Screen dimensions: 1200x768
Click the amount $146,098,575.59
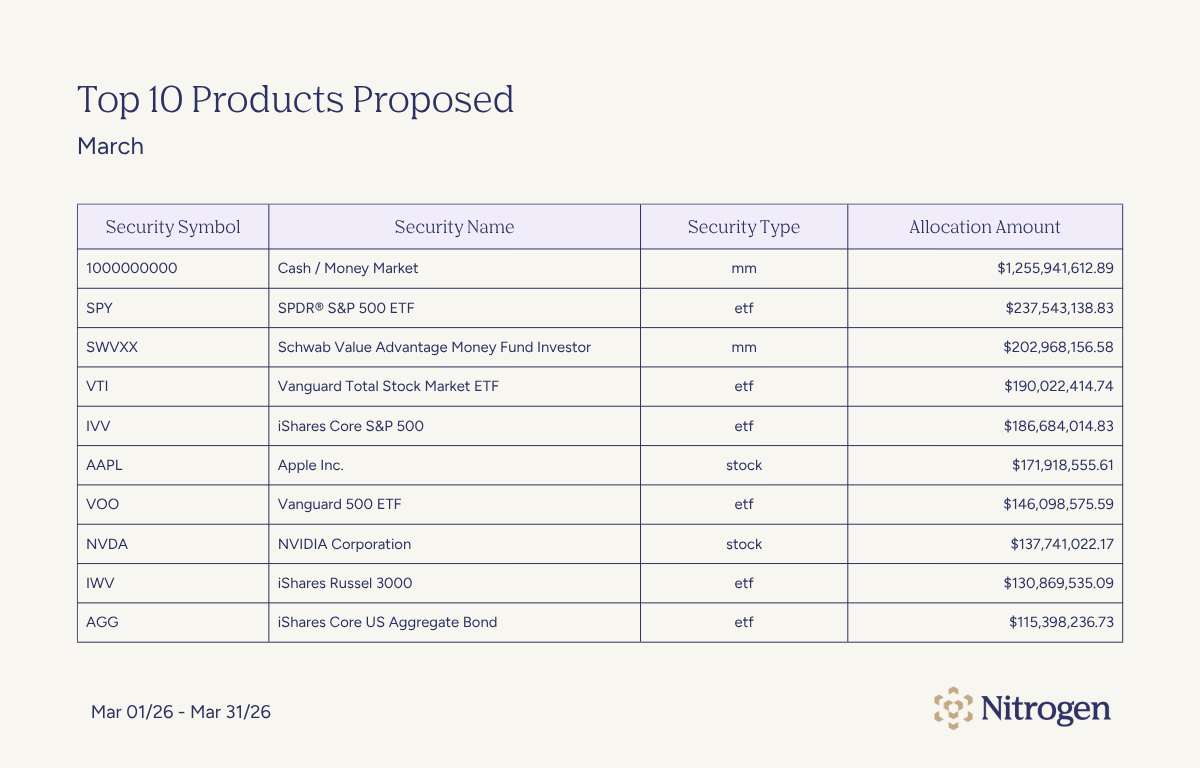(1059, 504)
